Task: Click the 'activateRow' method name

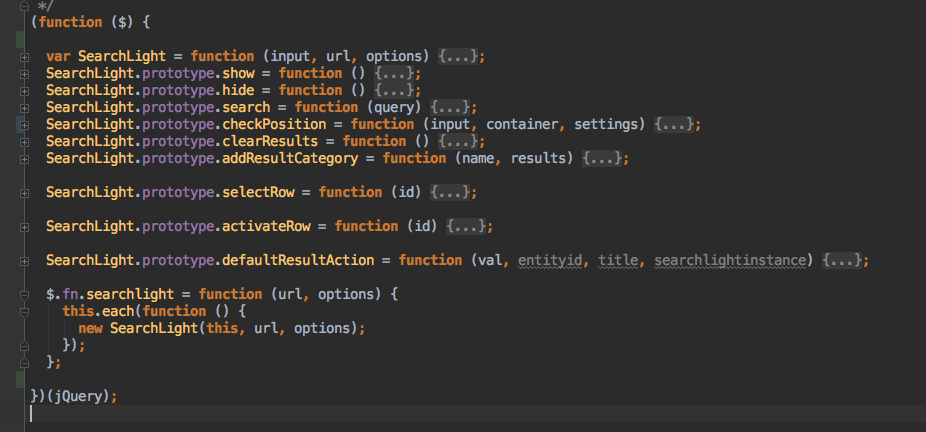Action: [266, 227]
